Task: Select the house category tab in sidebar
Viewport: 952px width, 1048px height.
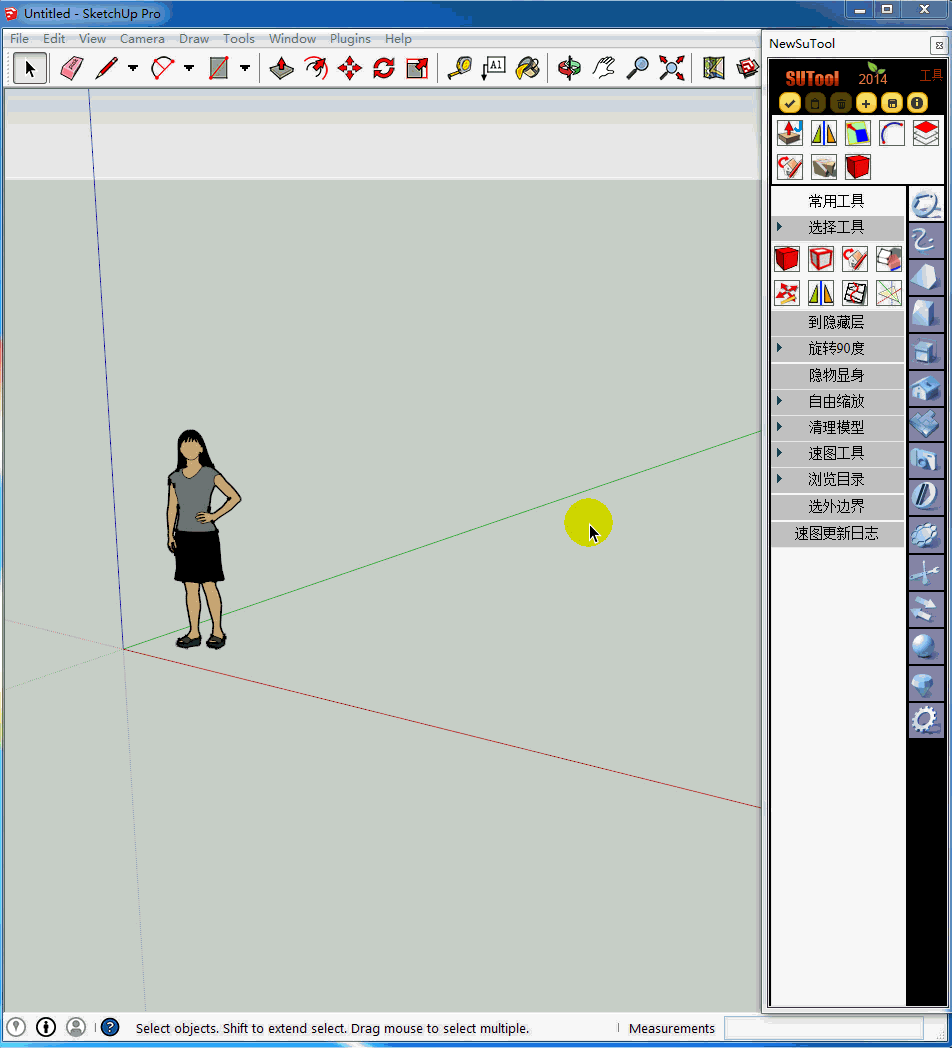Action: coord(925,387)
